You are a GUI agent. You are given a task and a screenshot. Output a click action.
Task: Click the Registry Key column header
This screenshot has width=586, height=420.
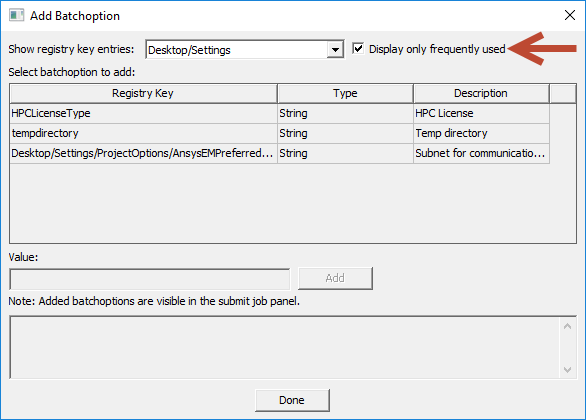pyautogui.click(x=144, y=93)
